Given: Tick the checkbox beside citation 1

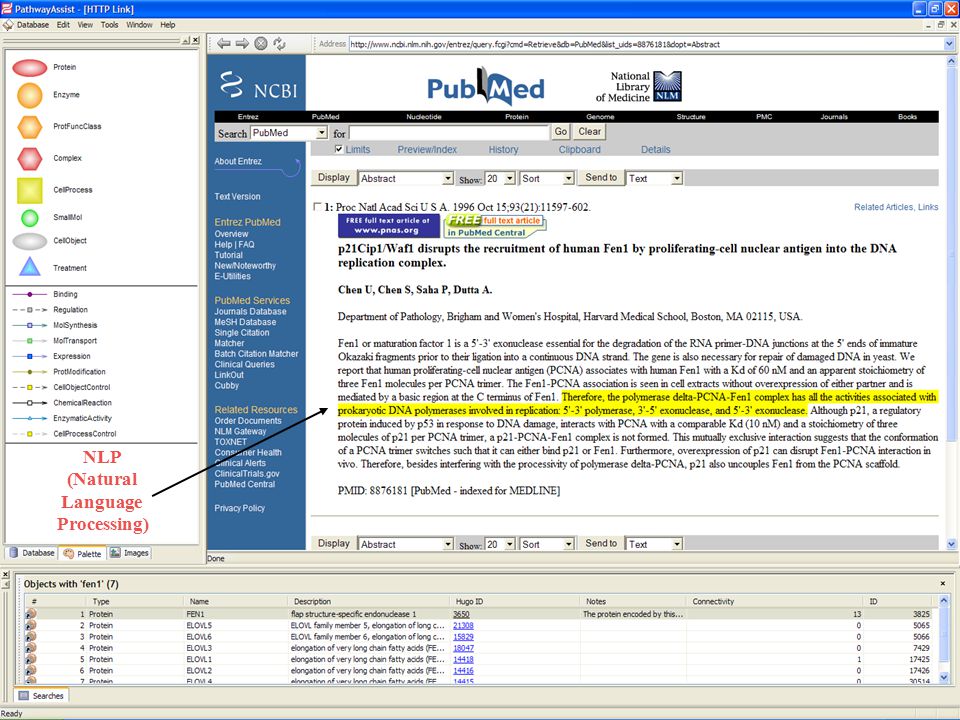Looking at the screenshot, I should 317,206.
